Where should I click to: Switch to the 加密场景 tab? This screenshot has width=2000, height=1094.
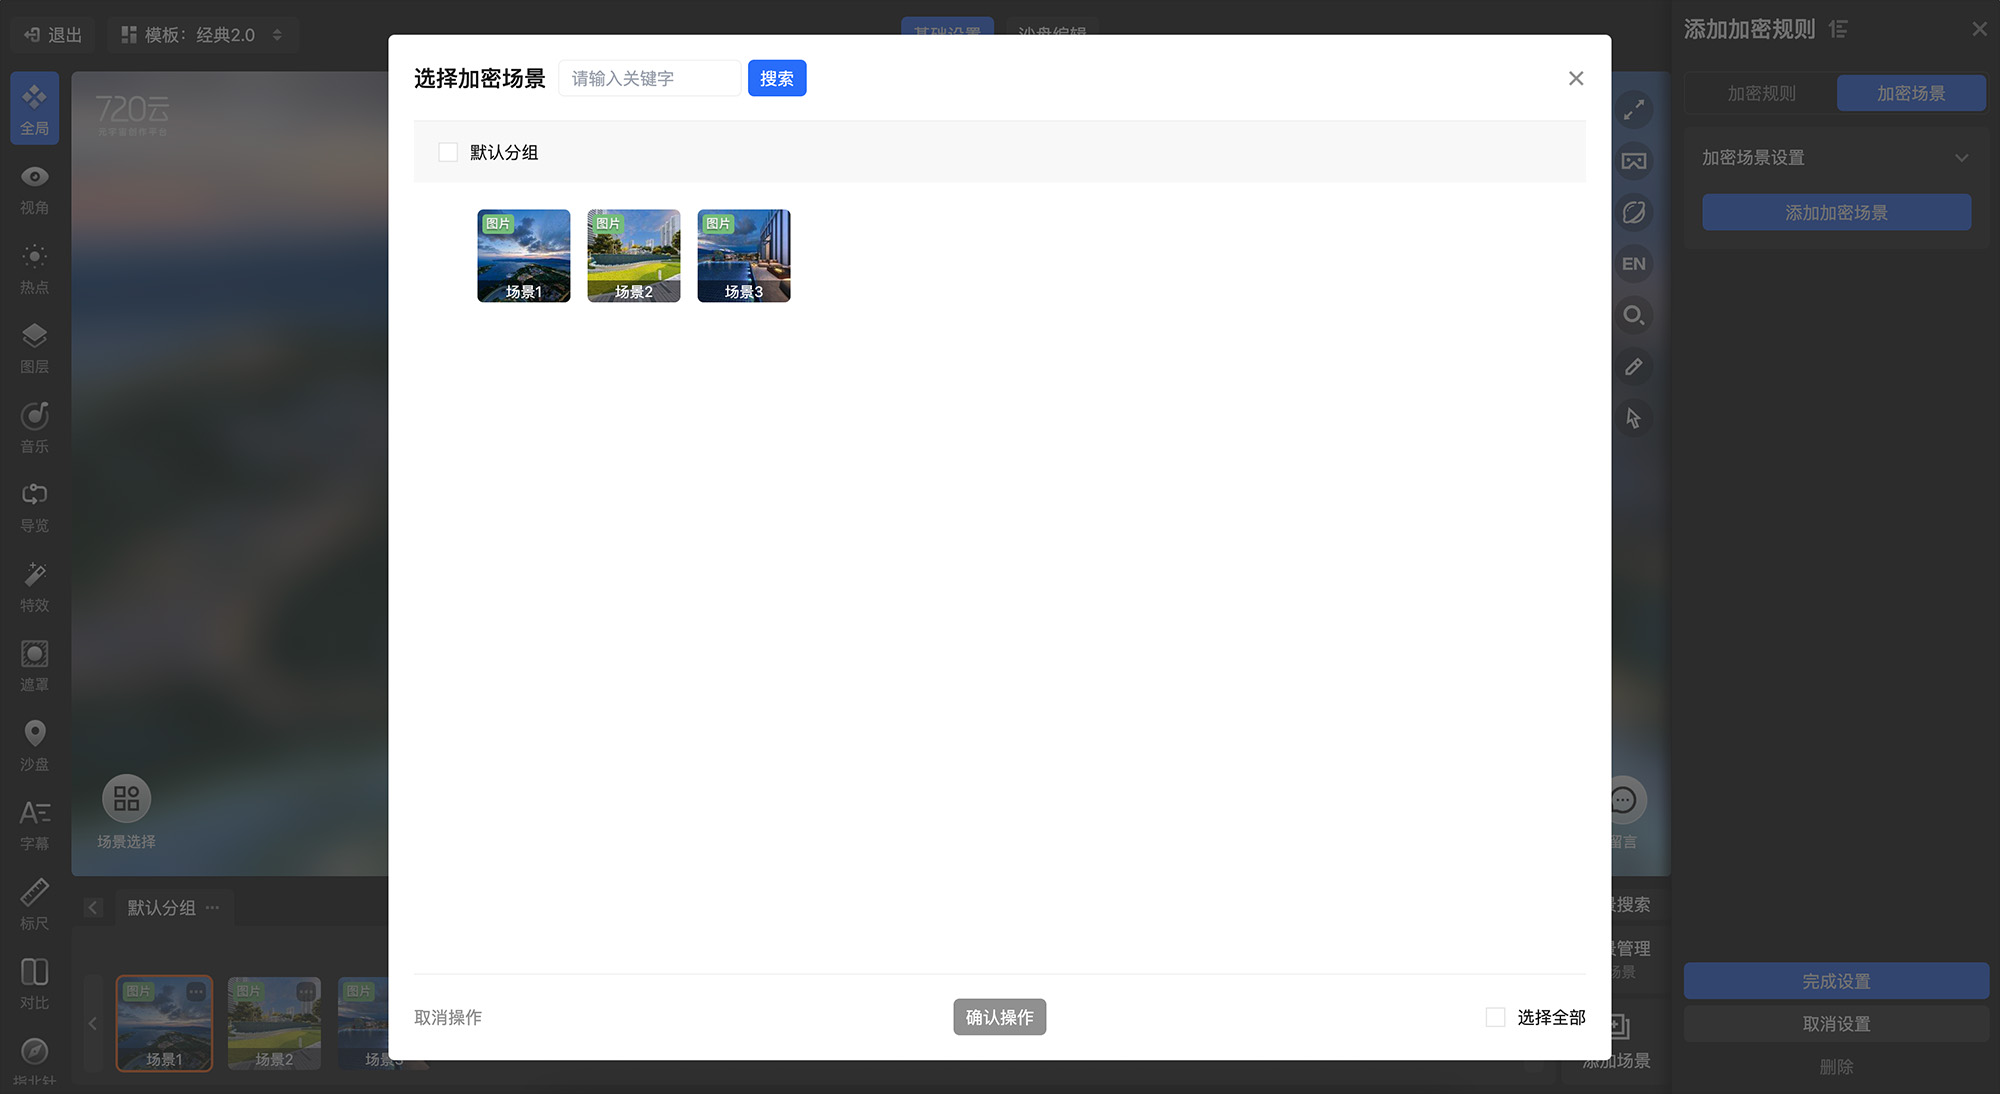[x=1910, y=93]
